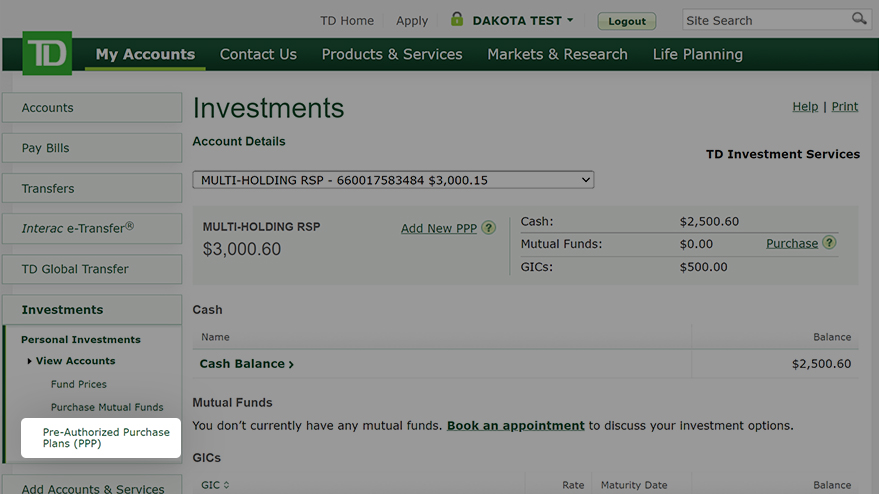Click the total balance $3,000.60
Viewport: 879px width, 494px height.
click(x=242, y=249)
